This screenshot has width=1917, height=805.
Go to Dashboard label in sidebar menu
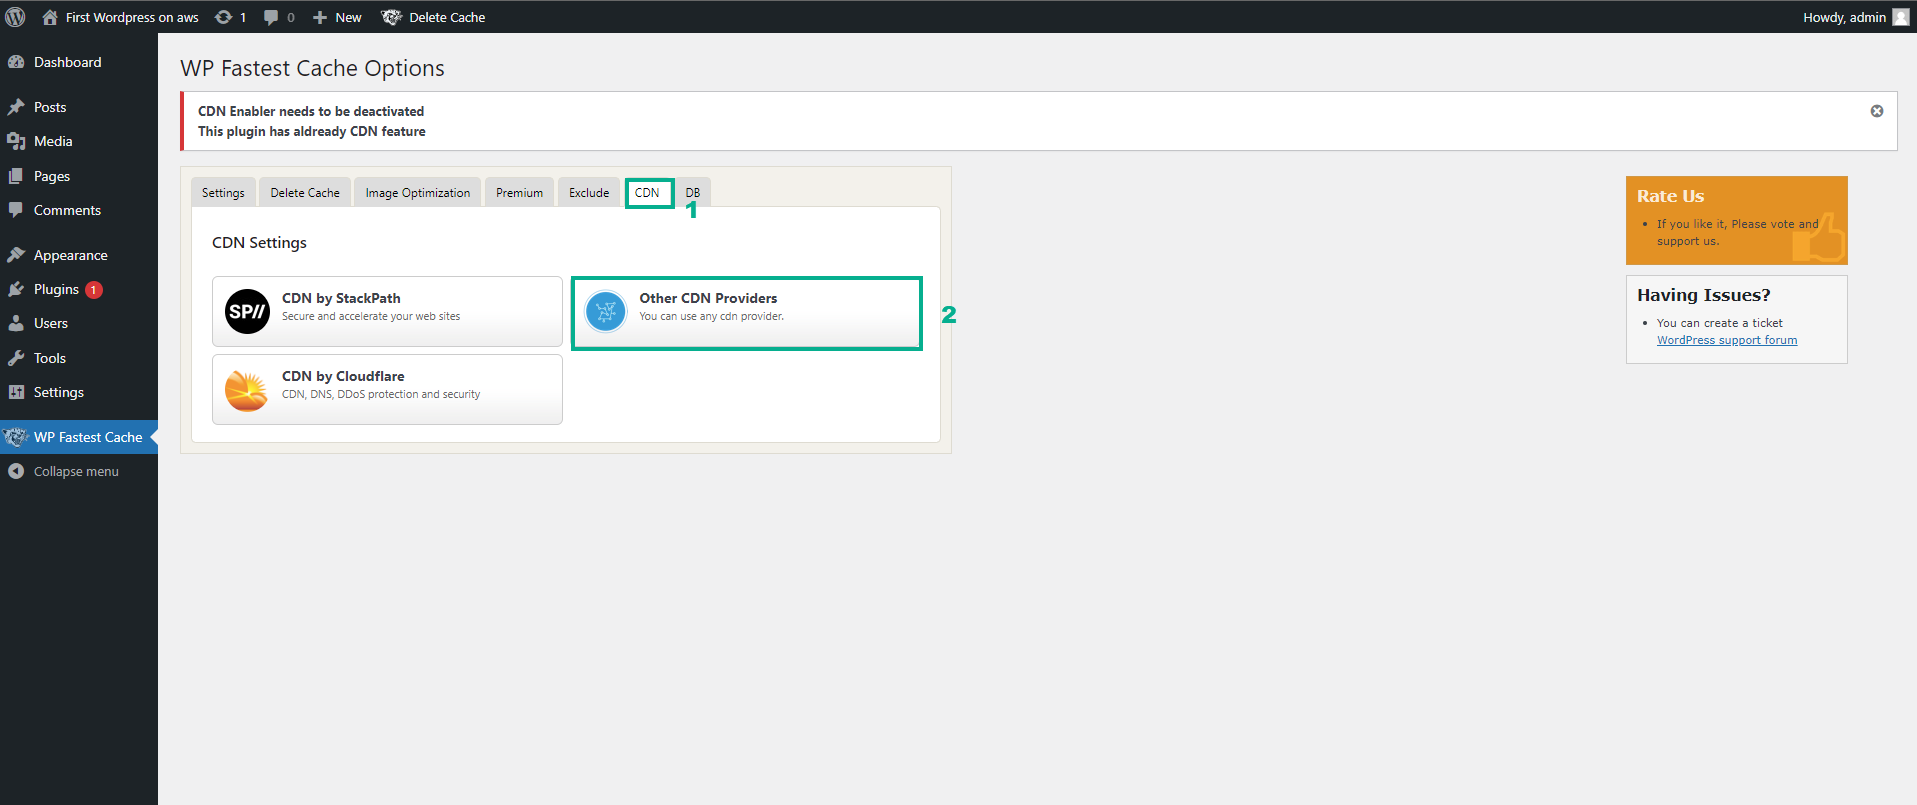[68, 62]
